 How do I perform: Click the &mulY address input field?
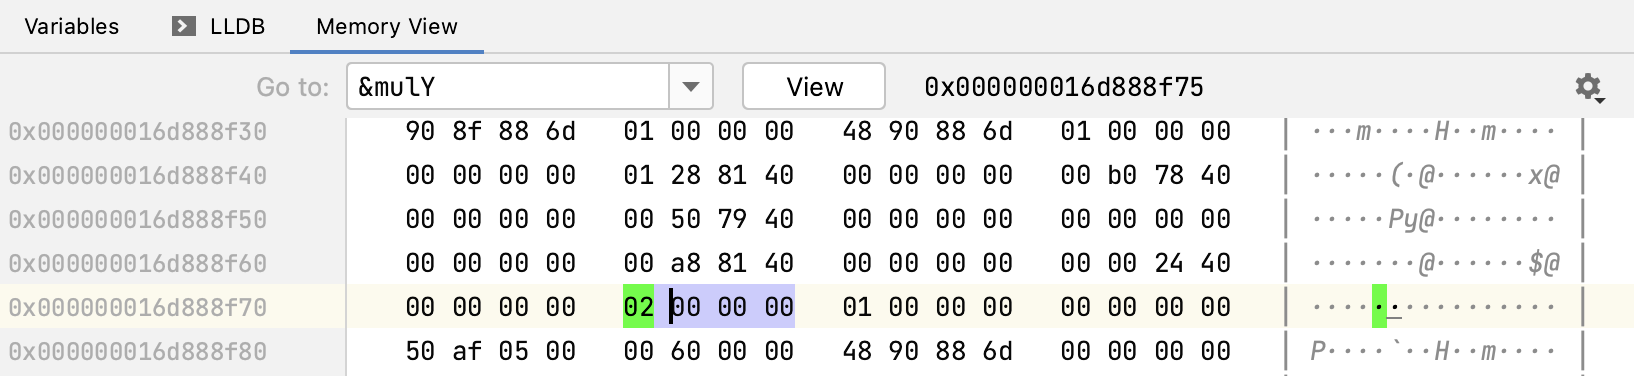point(508,87)
